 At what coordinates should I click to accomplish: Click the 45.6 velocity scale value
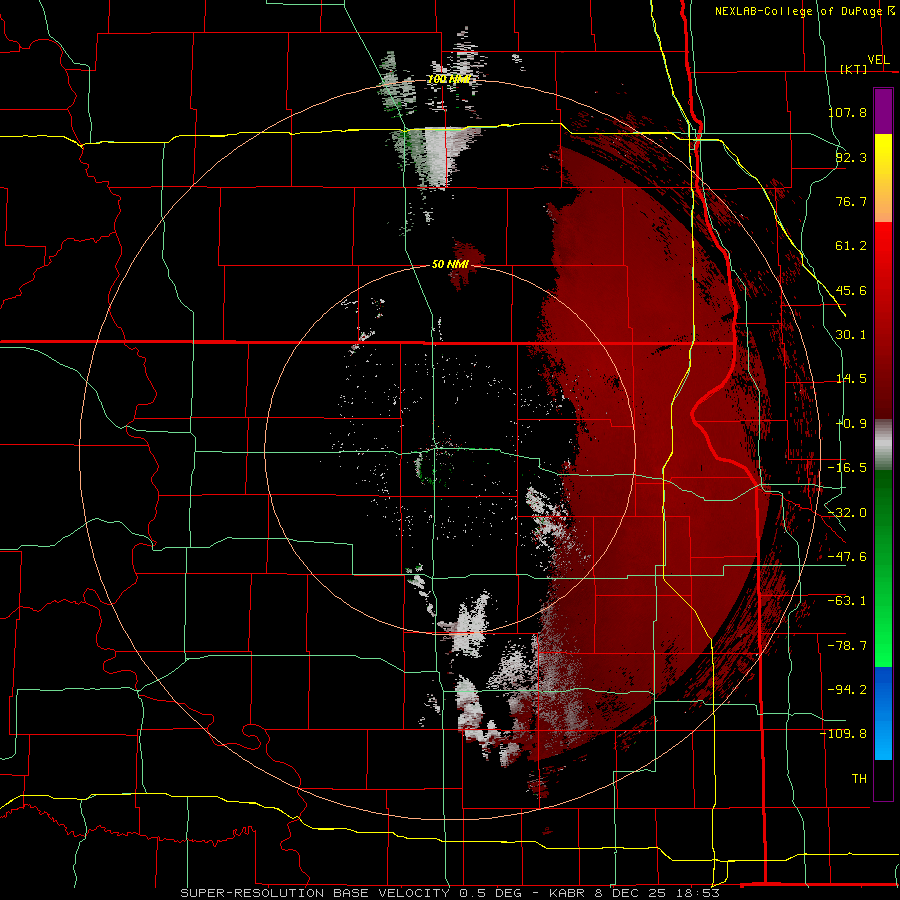851,290
